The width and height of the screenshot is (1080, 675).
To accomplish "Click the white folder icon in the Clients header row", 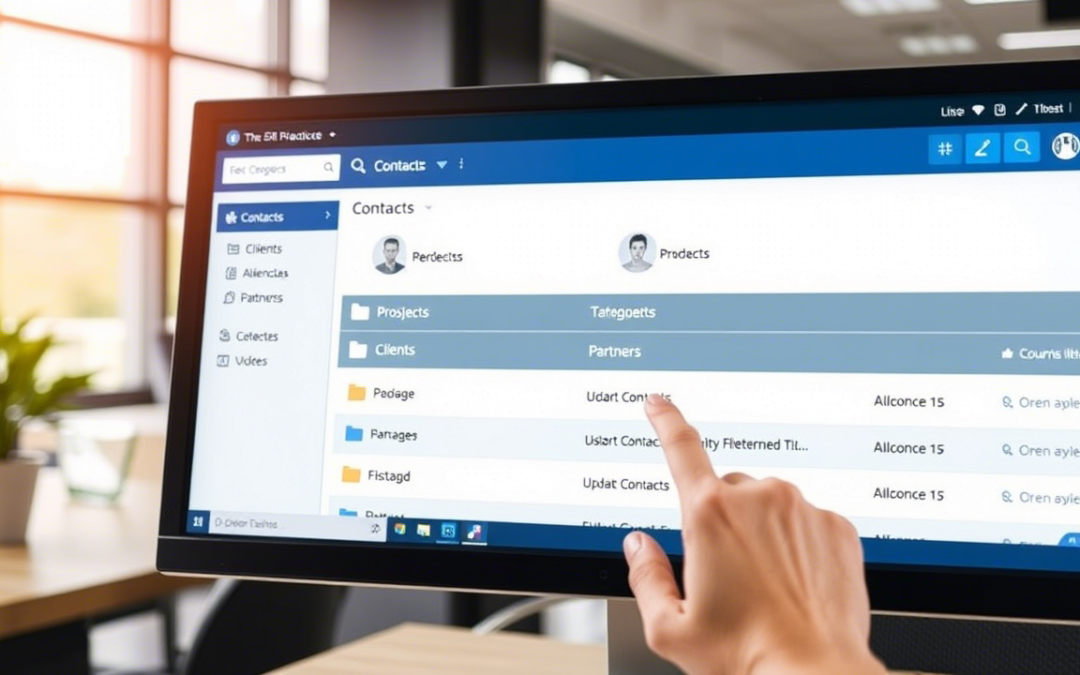I will pyautogui.click(x=357, y=350).
